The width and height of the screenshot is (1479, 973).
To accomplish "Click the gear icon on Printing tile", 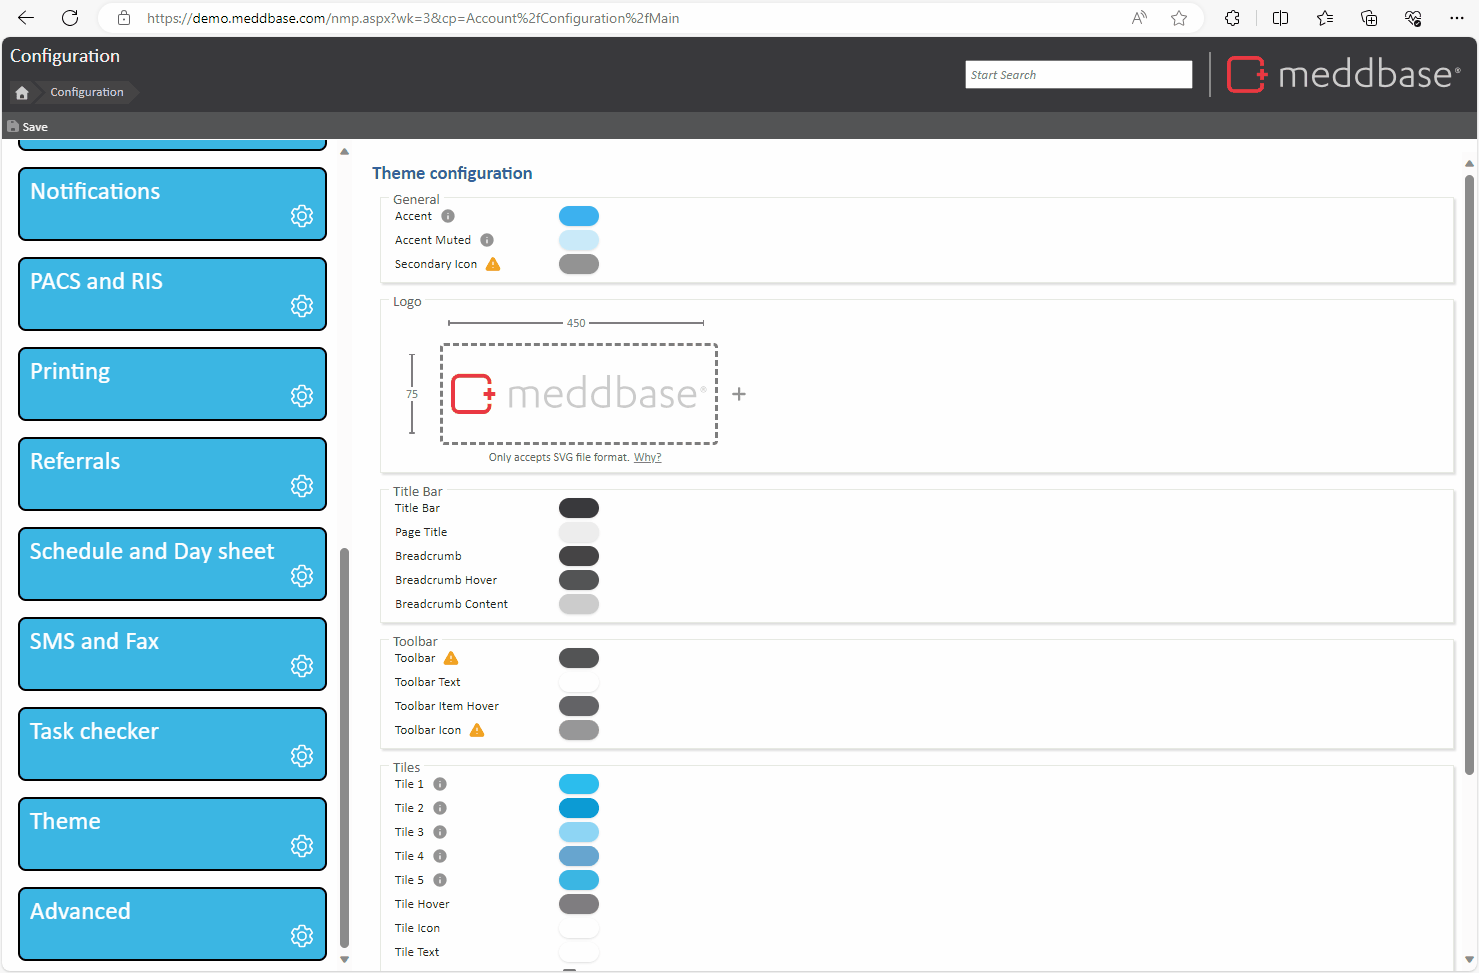I will coord(302,396).
